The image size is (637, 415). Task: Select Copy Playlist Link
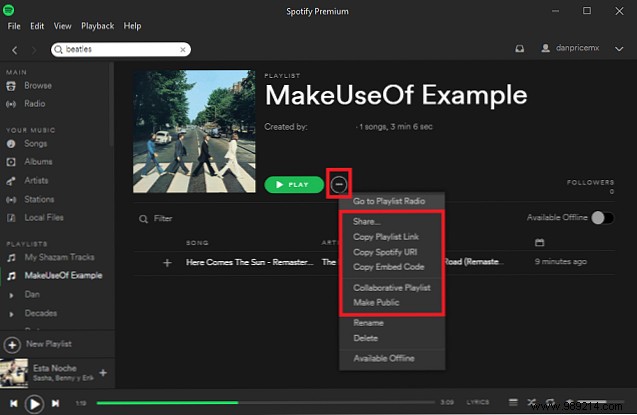click(x=392, y=237)
